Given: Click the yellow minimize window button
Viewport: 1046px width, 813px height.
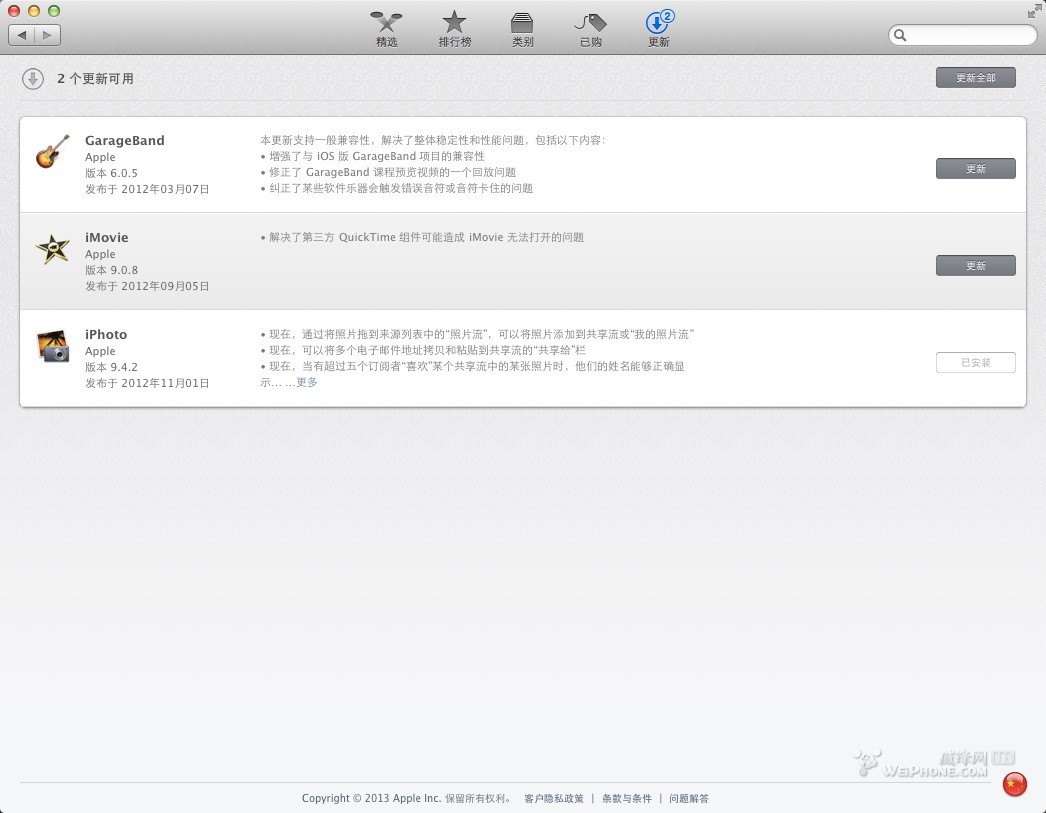Looking at the screenshot, I should [34, 11].
